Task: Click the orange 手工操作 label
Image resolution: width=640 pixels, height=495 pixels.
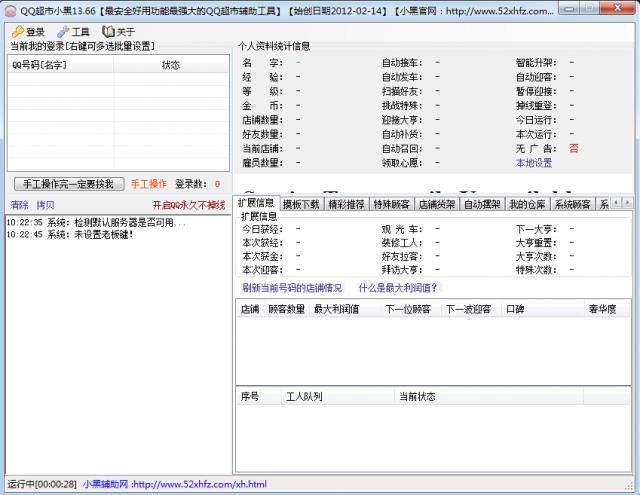Action: click(149, 184)
